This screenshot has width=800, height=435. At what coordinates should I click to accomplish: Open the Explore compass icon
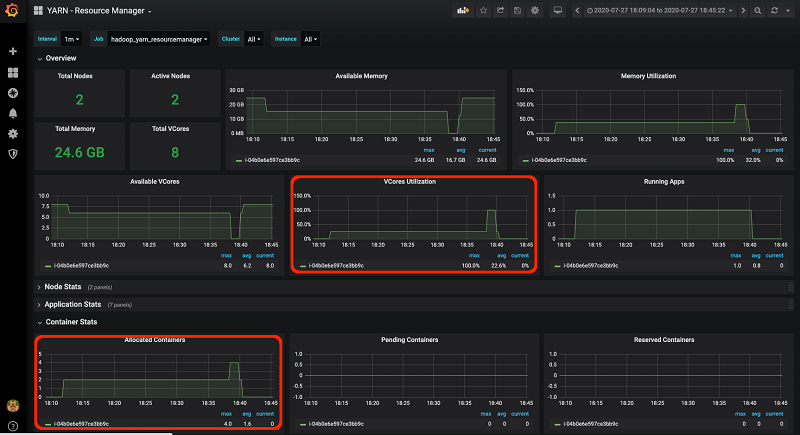[x=13, y=93]
